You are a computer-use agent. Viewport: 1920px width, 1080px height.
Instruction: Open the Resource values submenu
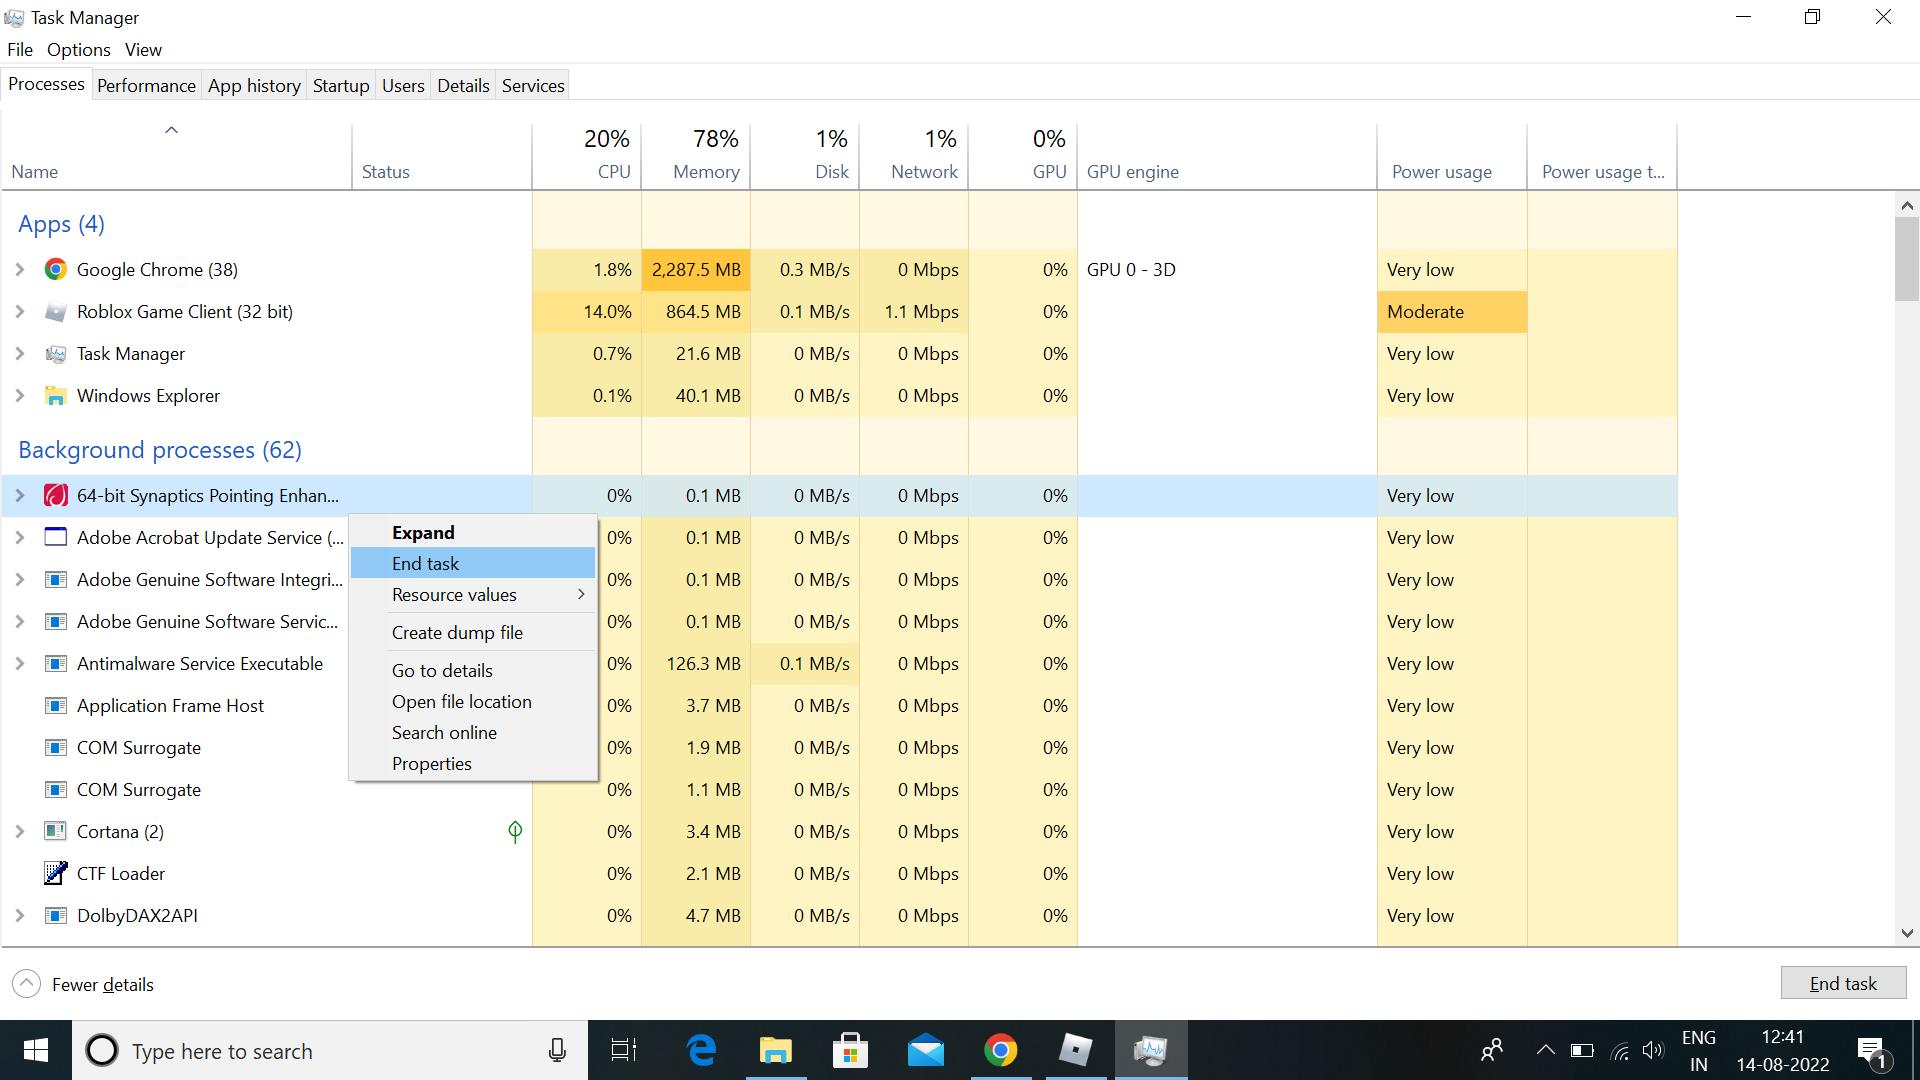coord(473,595)
